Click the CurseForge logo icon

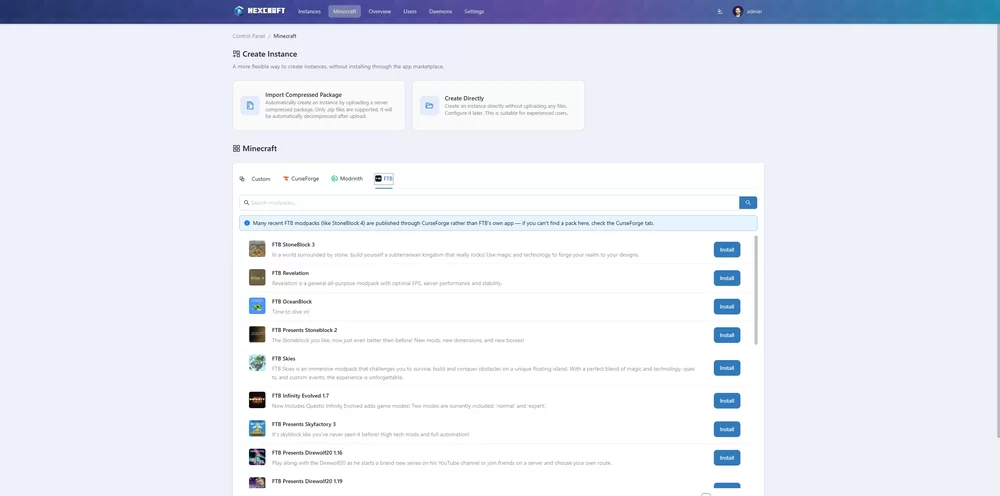tap(286, 179)
